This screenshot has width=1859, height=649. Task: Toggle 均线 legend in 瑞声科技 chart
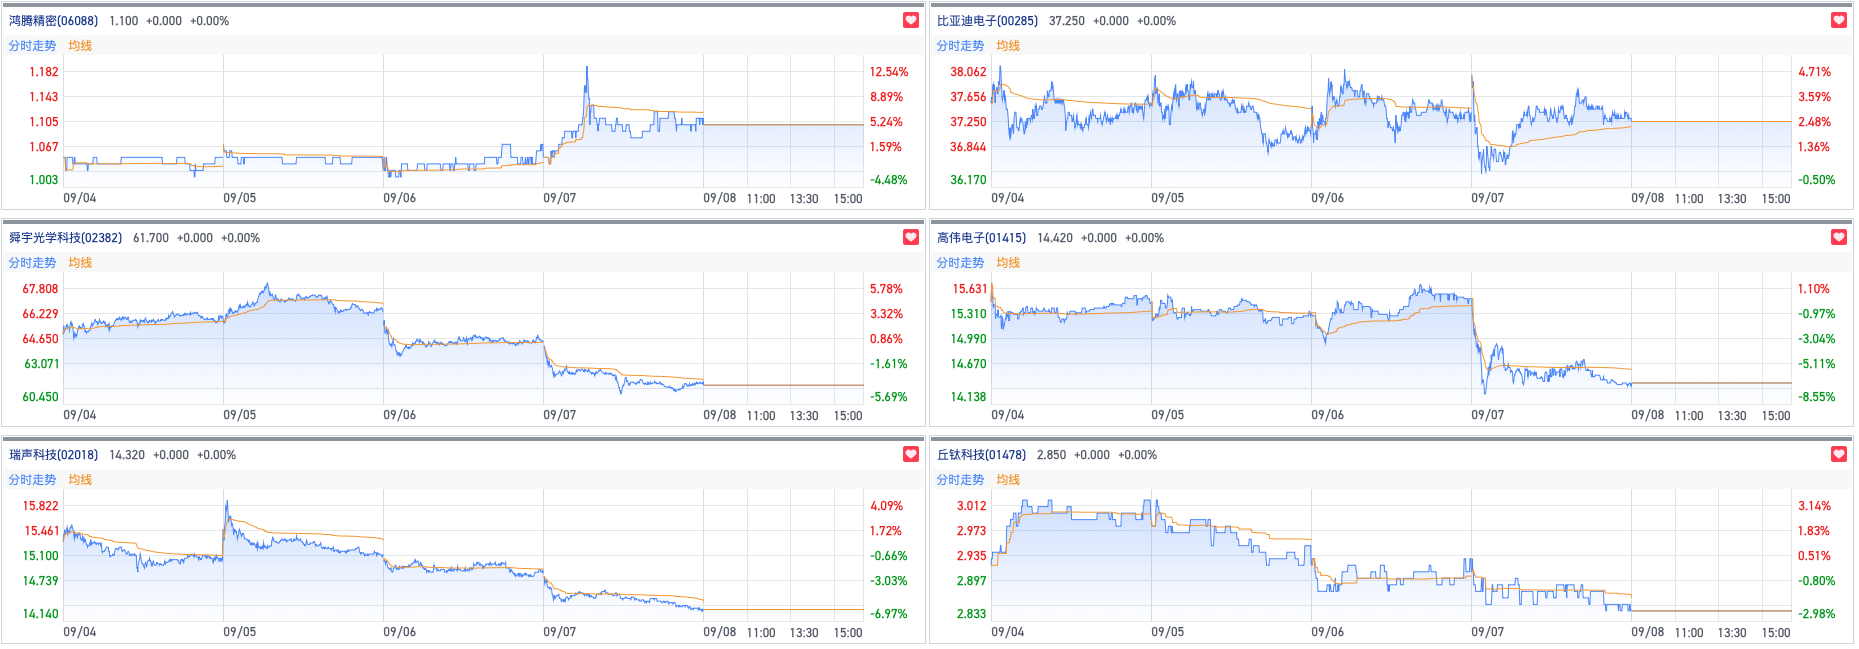[x=80, y=480]
